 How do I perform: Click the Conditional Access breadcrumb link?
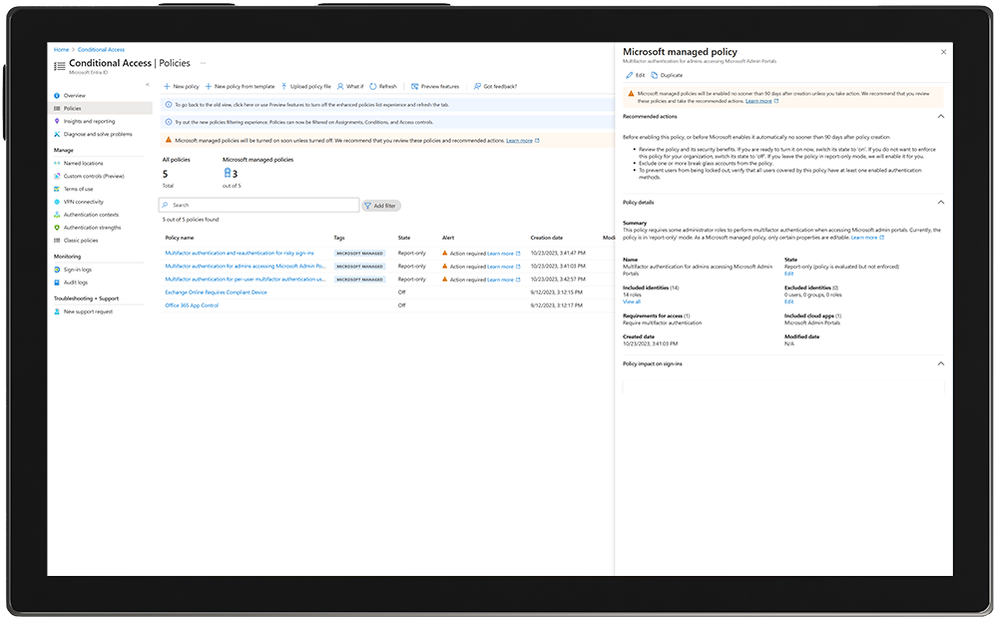(101, 50)
